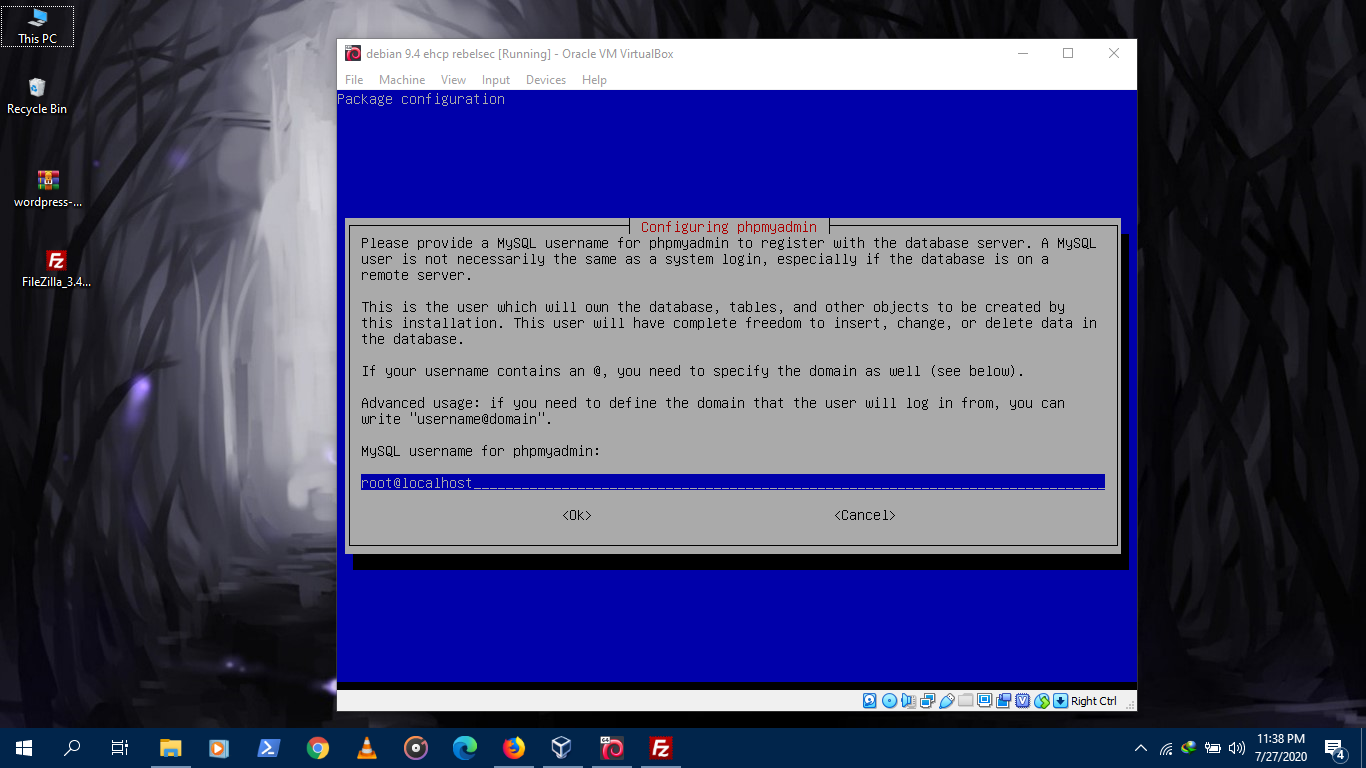This screenshot has width=1366, height=768.
Task: Open the VirtualBox File menu
Action: (x=354, y=80)
